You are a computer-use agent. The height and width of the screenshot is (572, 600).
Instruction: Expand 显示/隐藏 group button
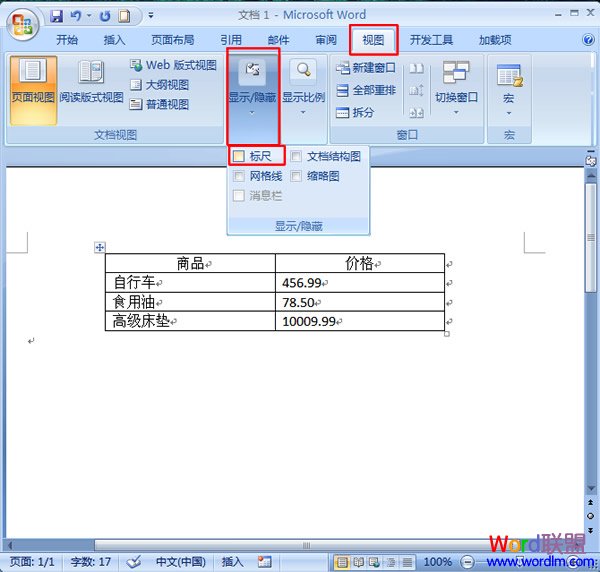(x=253, y=96)
